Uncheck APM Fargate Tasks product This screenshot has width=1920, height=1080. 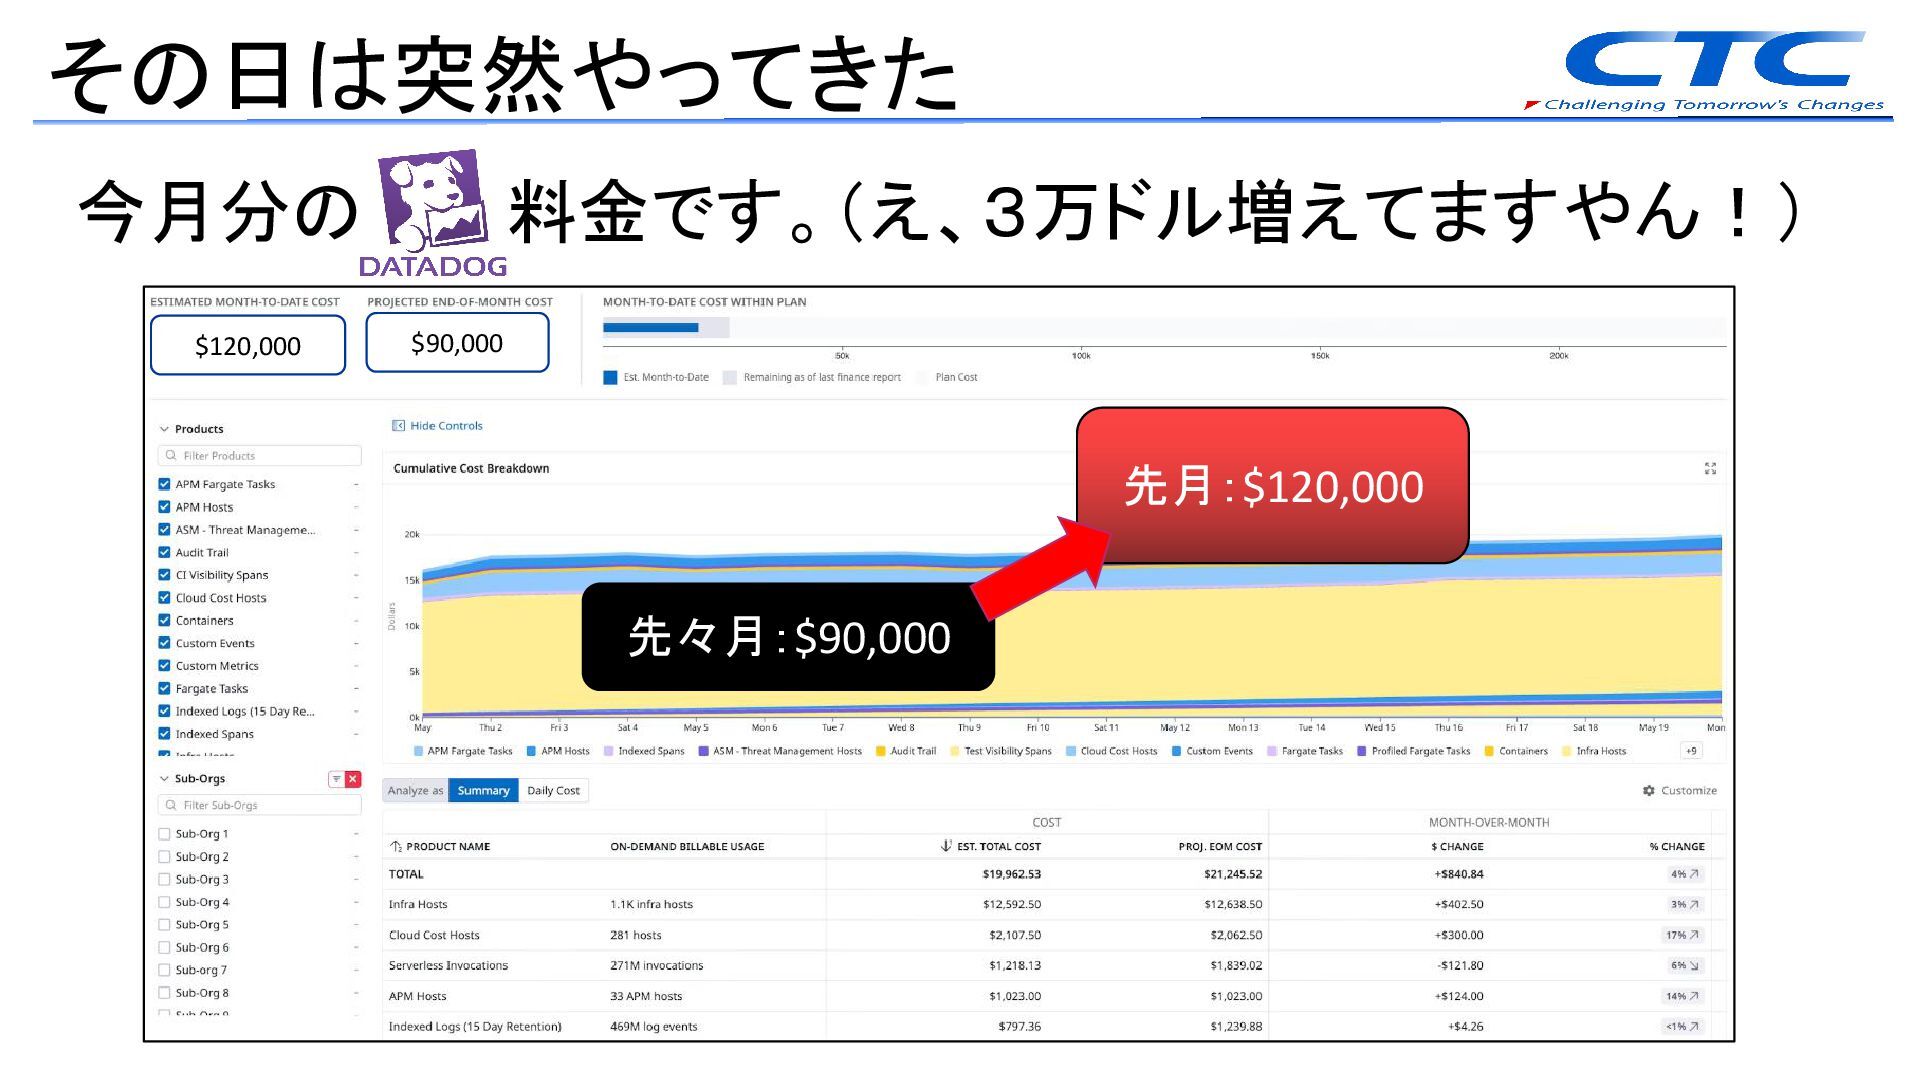(165, 484)
